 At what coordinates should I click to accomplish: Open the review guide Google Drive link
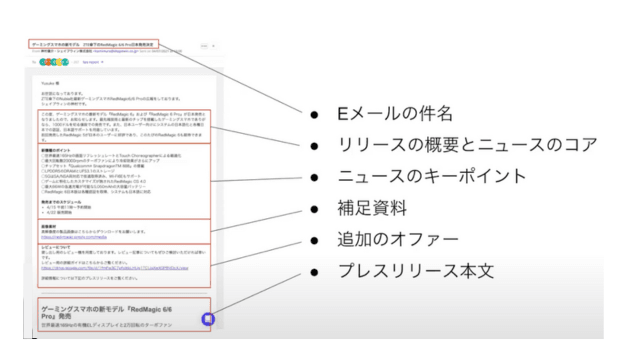pos(115,268)
